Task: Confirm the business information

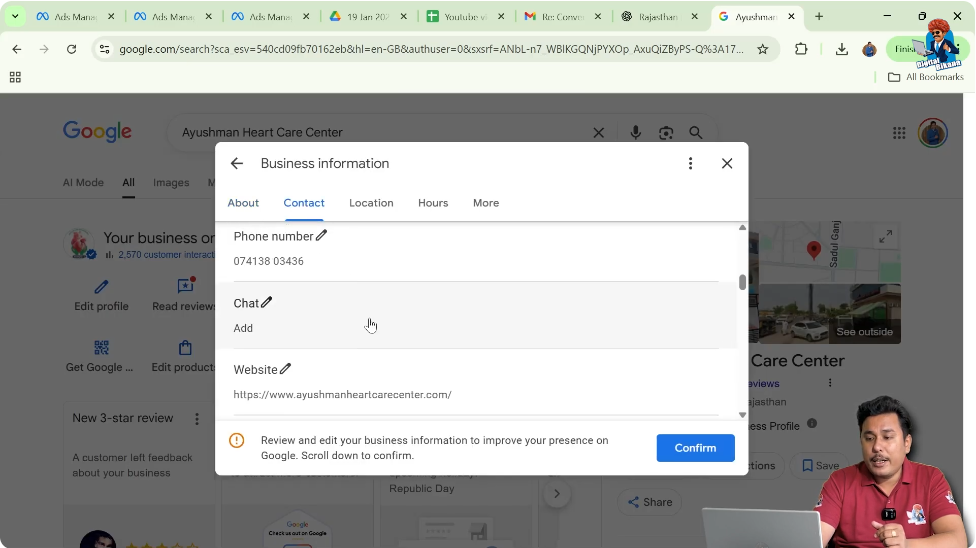Action: tap(695, 448)
